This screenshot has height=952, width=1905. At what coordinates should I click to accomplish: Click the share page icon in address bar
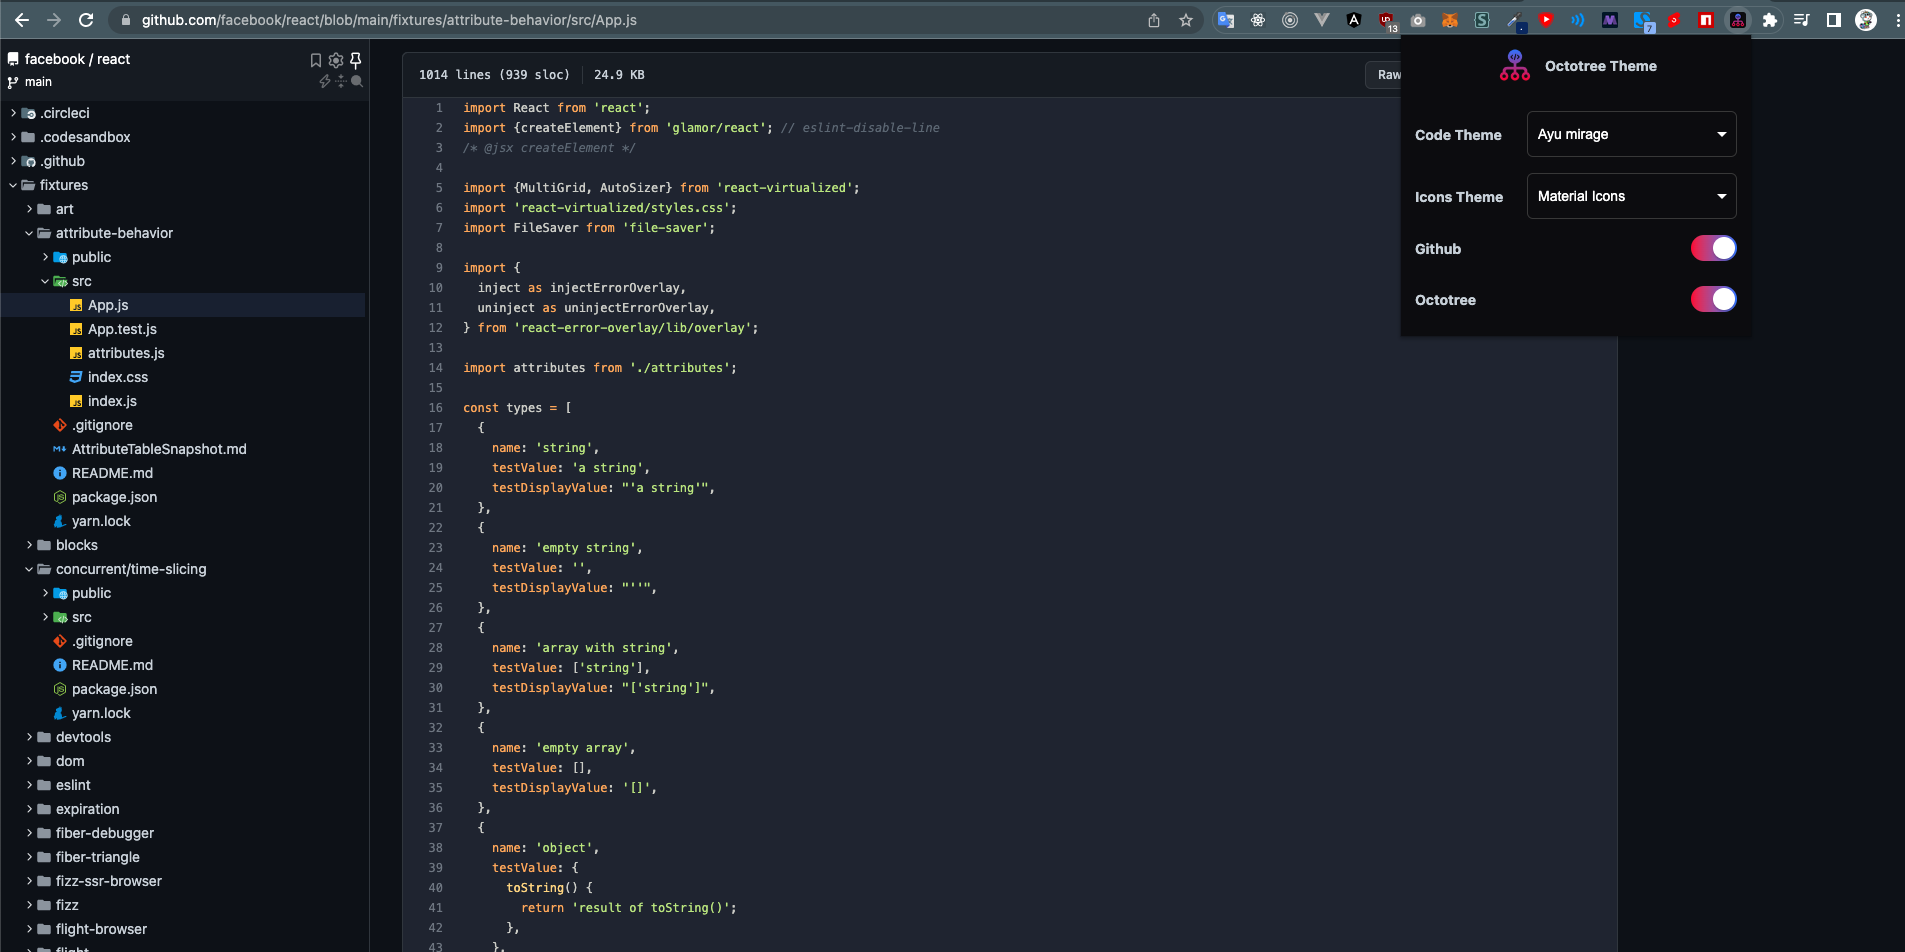coord(1154,20)
